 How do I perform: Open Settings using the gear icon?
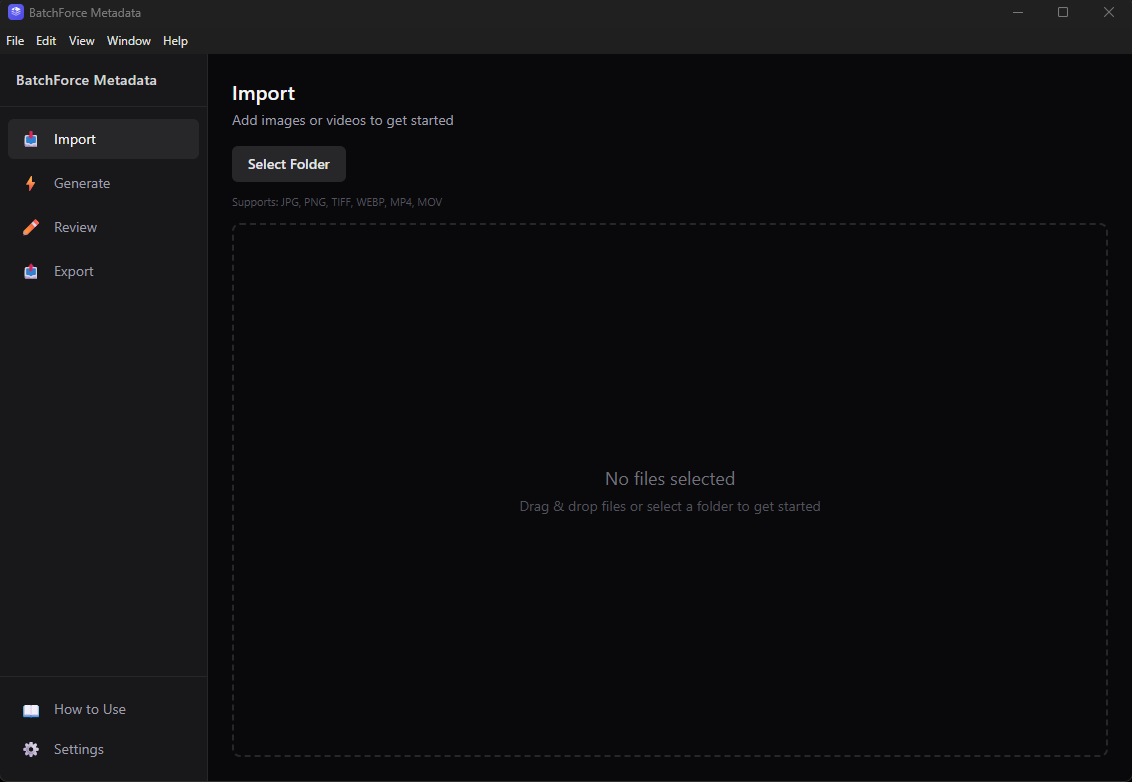click(x=31, y=749)
